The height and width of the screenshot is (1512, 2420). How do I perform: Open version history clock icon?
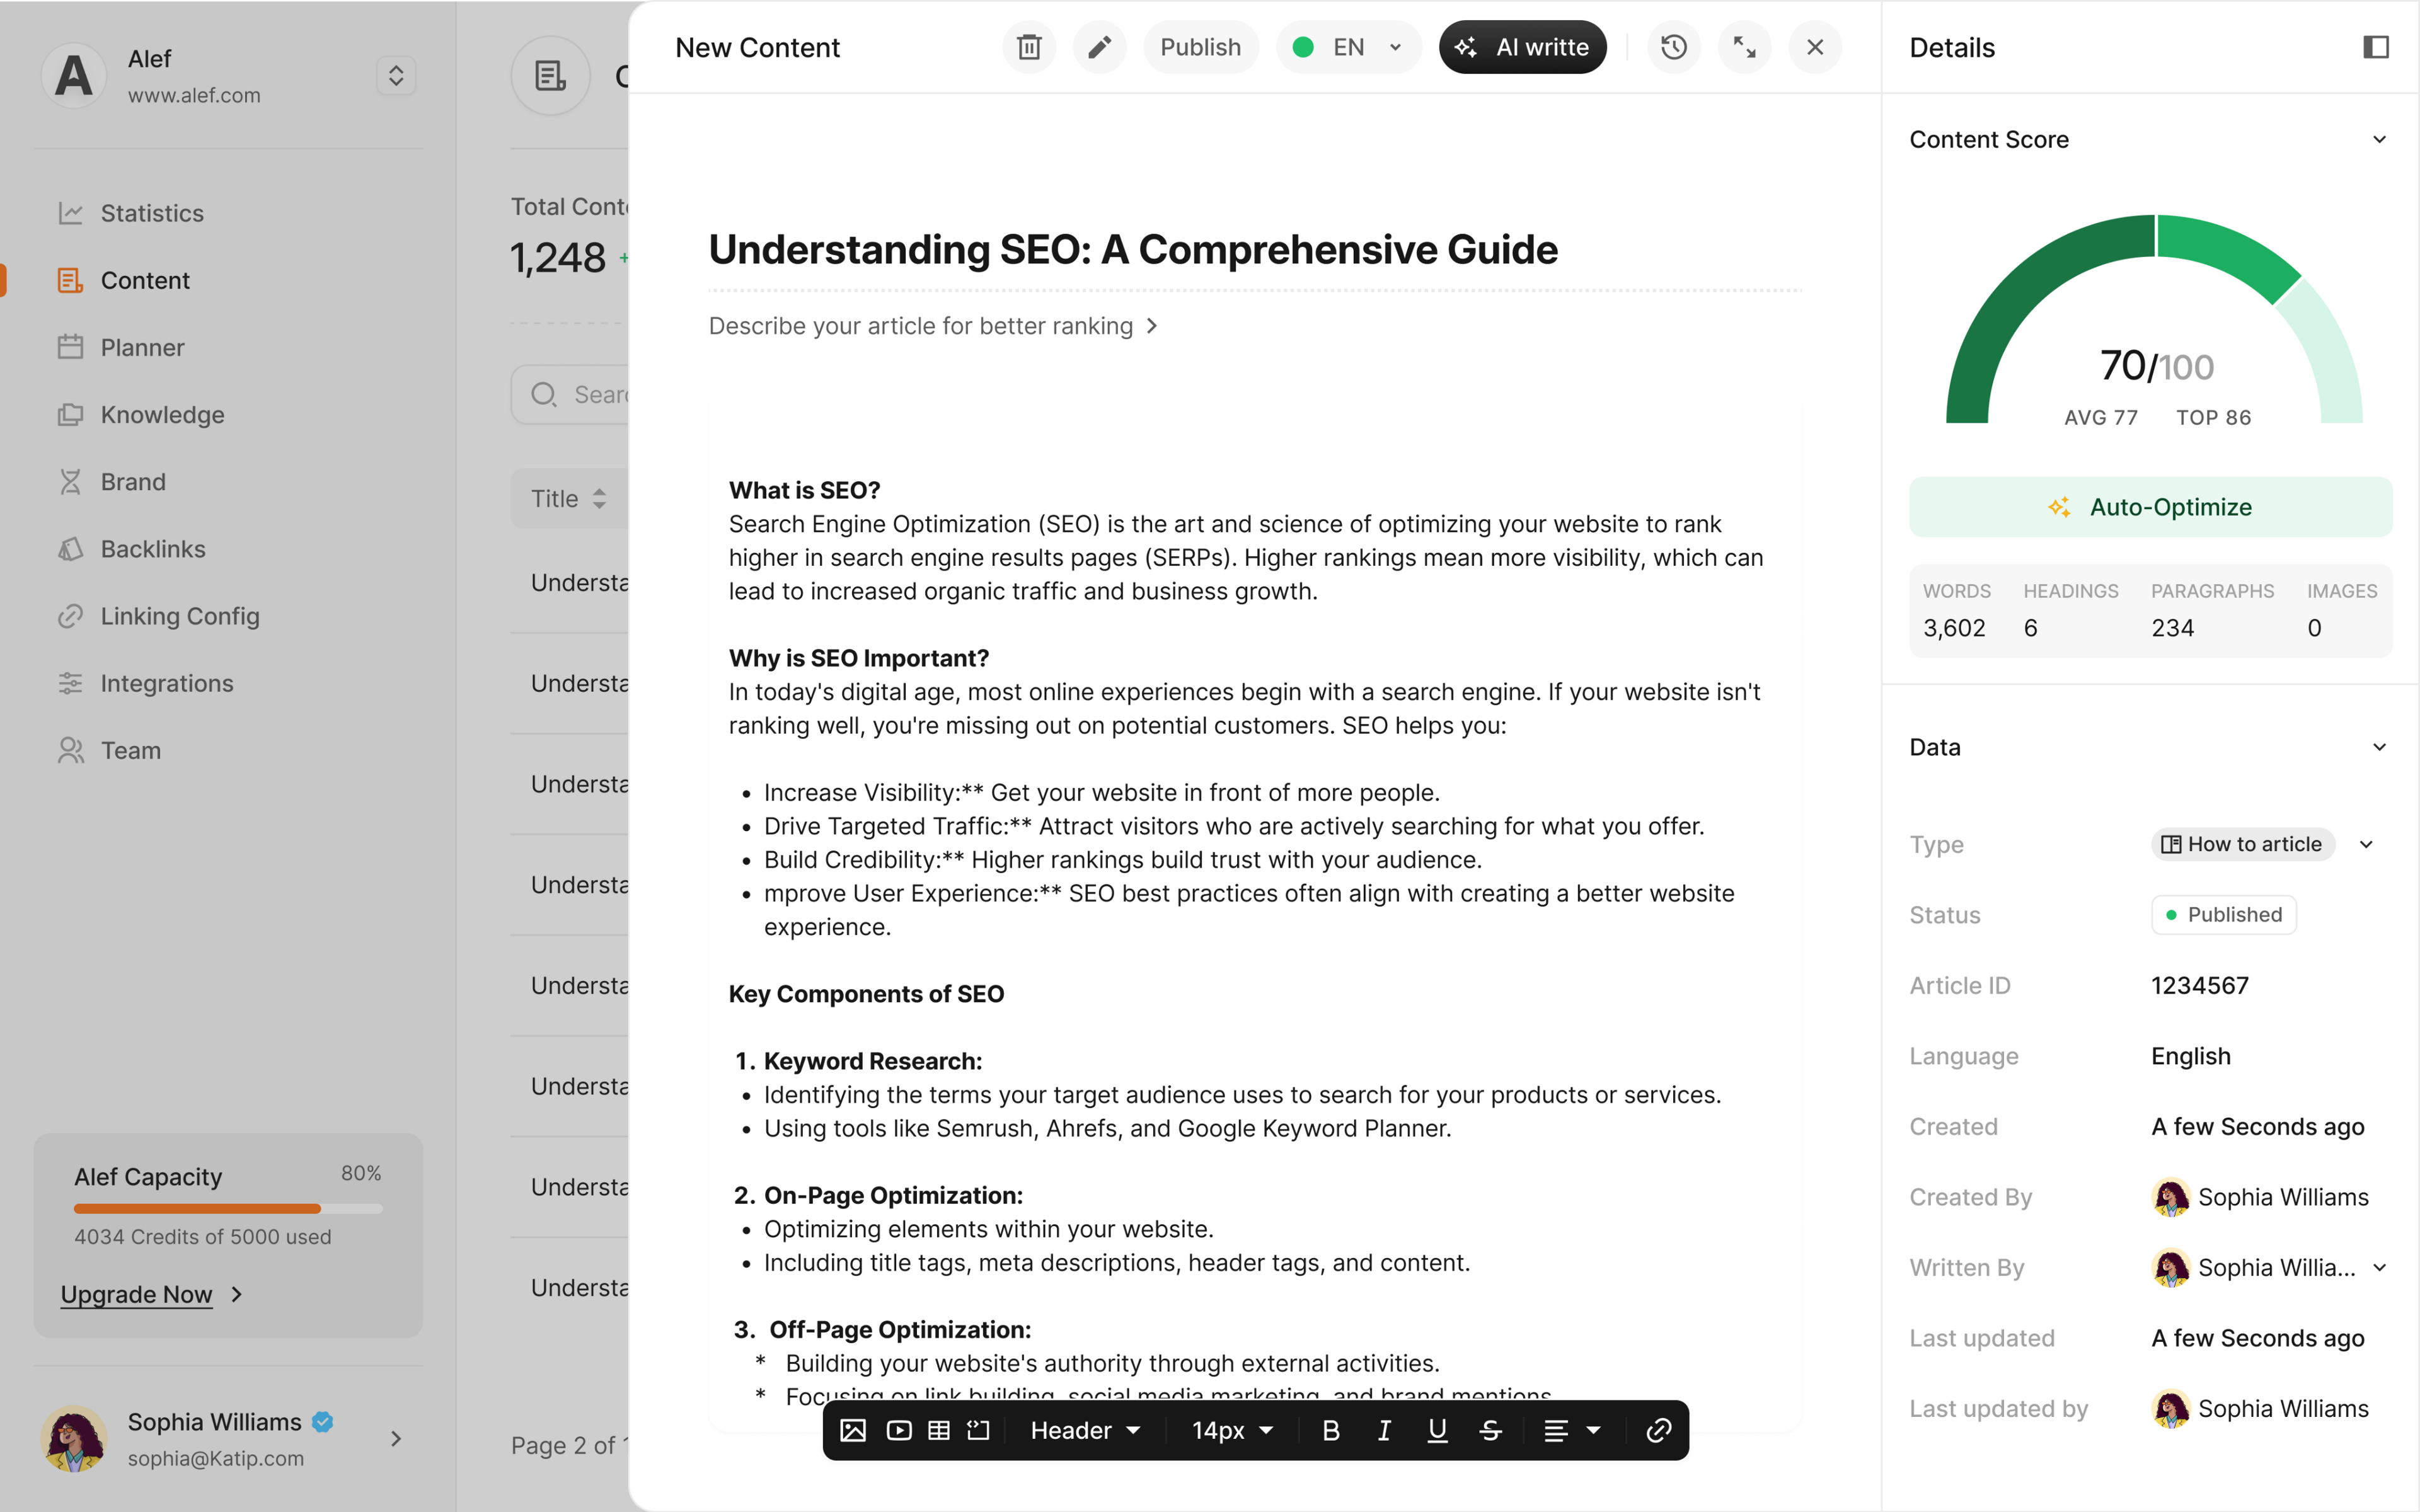(1673, 47)
